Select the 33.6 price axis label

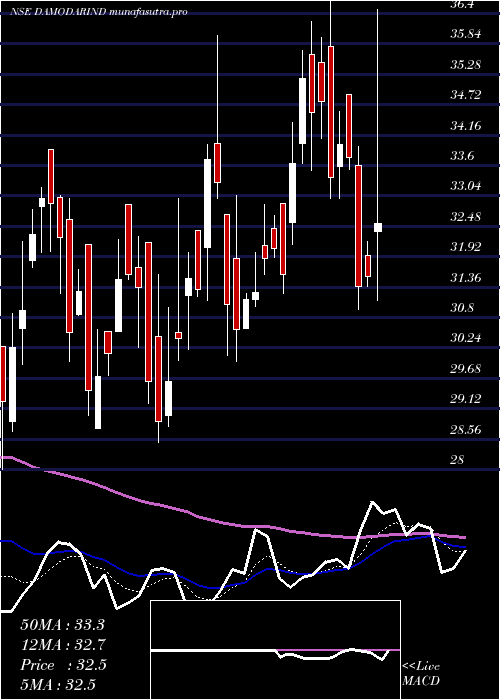click(463, 156)
